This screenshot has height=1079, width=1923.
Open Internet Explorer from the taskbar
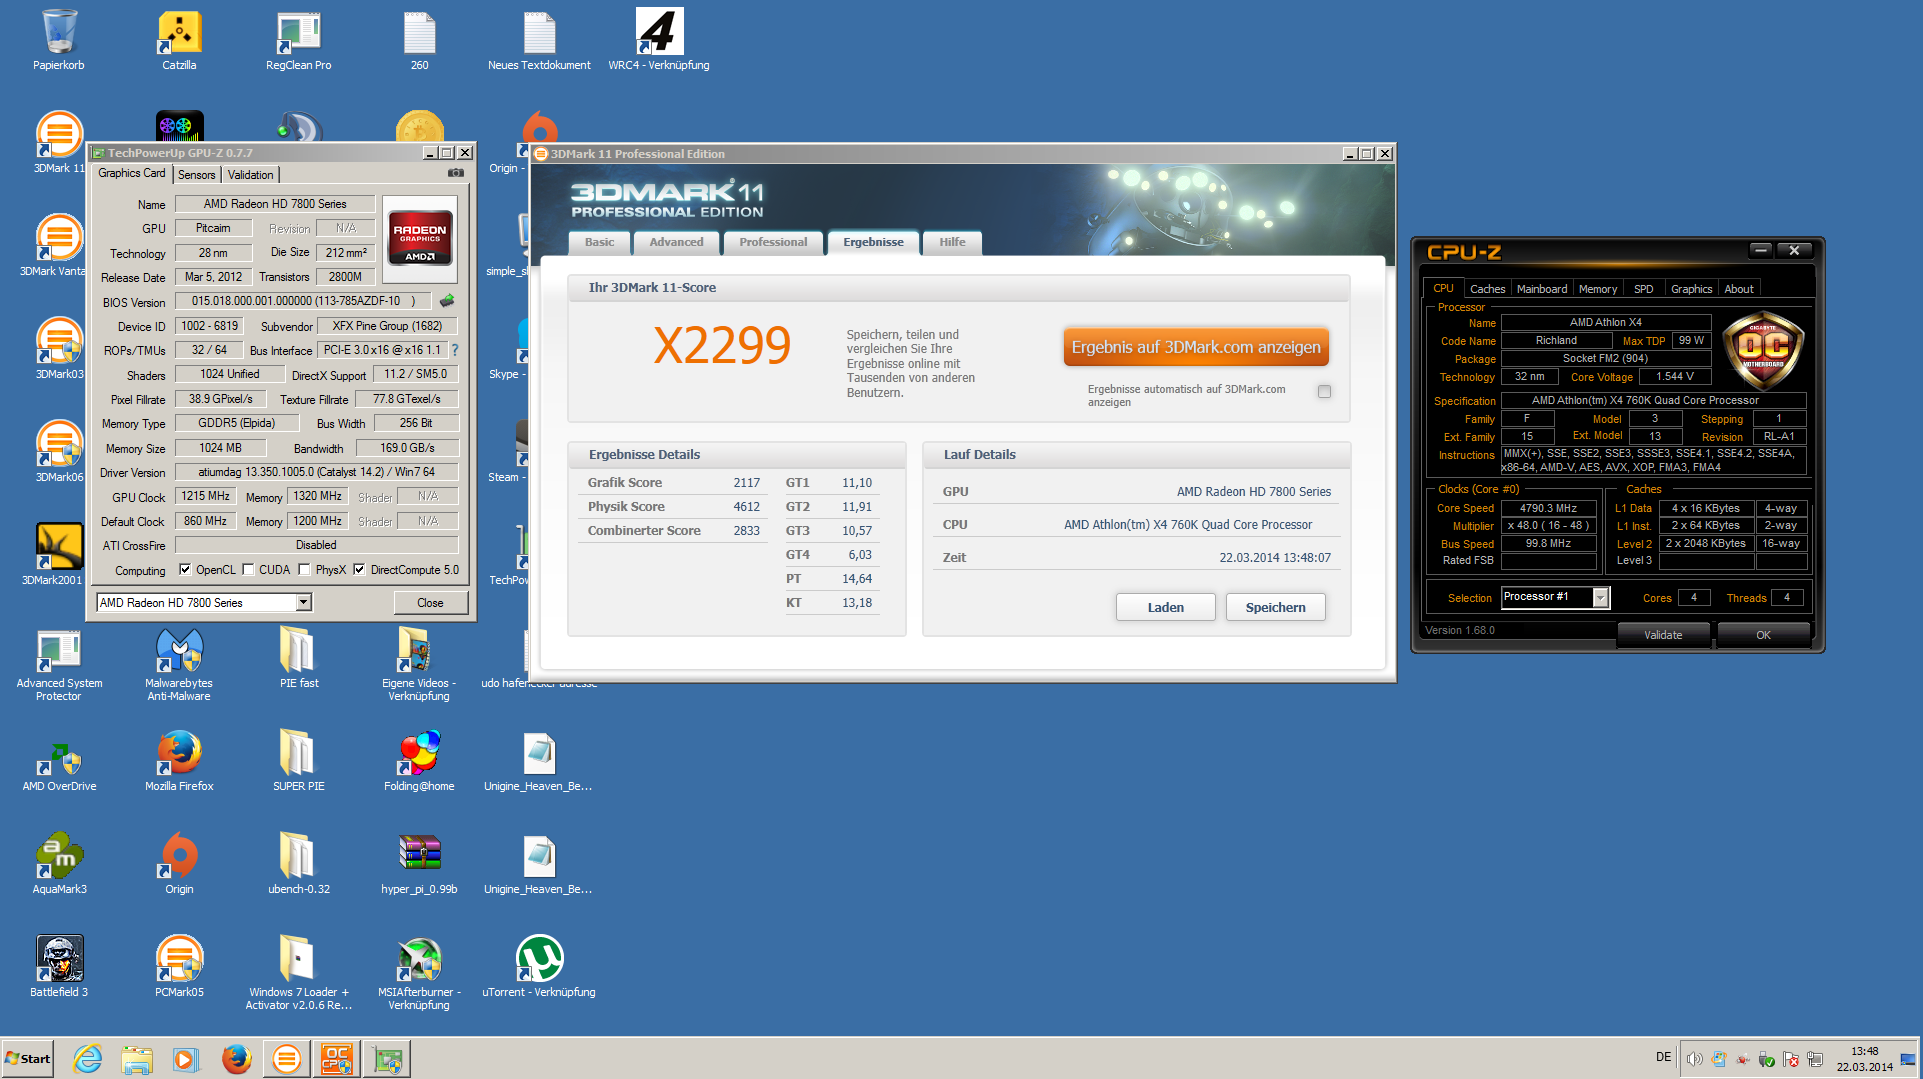click(x=88, y=1058)
